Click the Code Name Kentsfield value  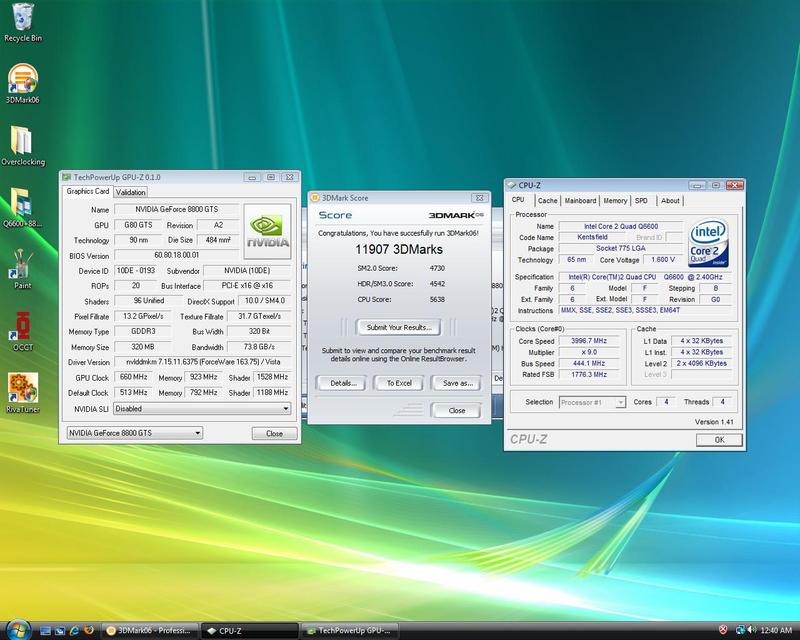click(592, 237)
